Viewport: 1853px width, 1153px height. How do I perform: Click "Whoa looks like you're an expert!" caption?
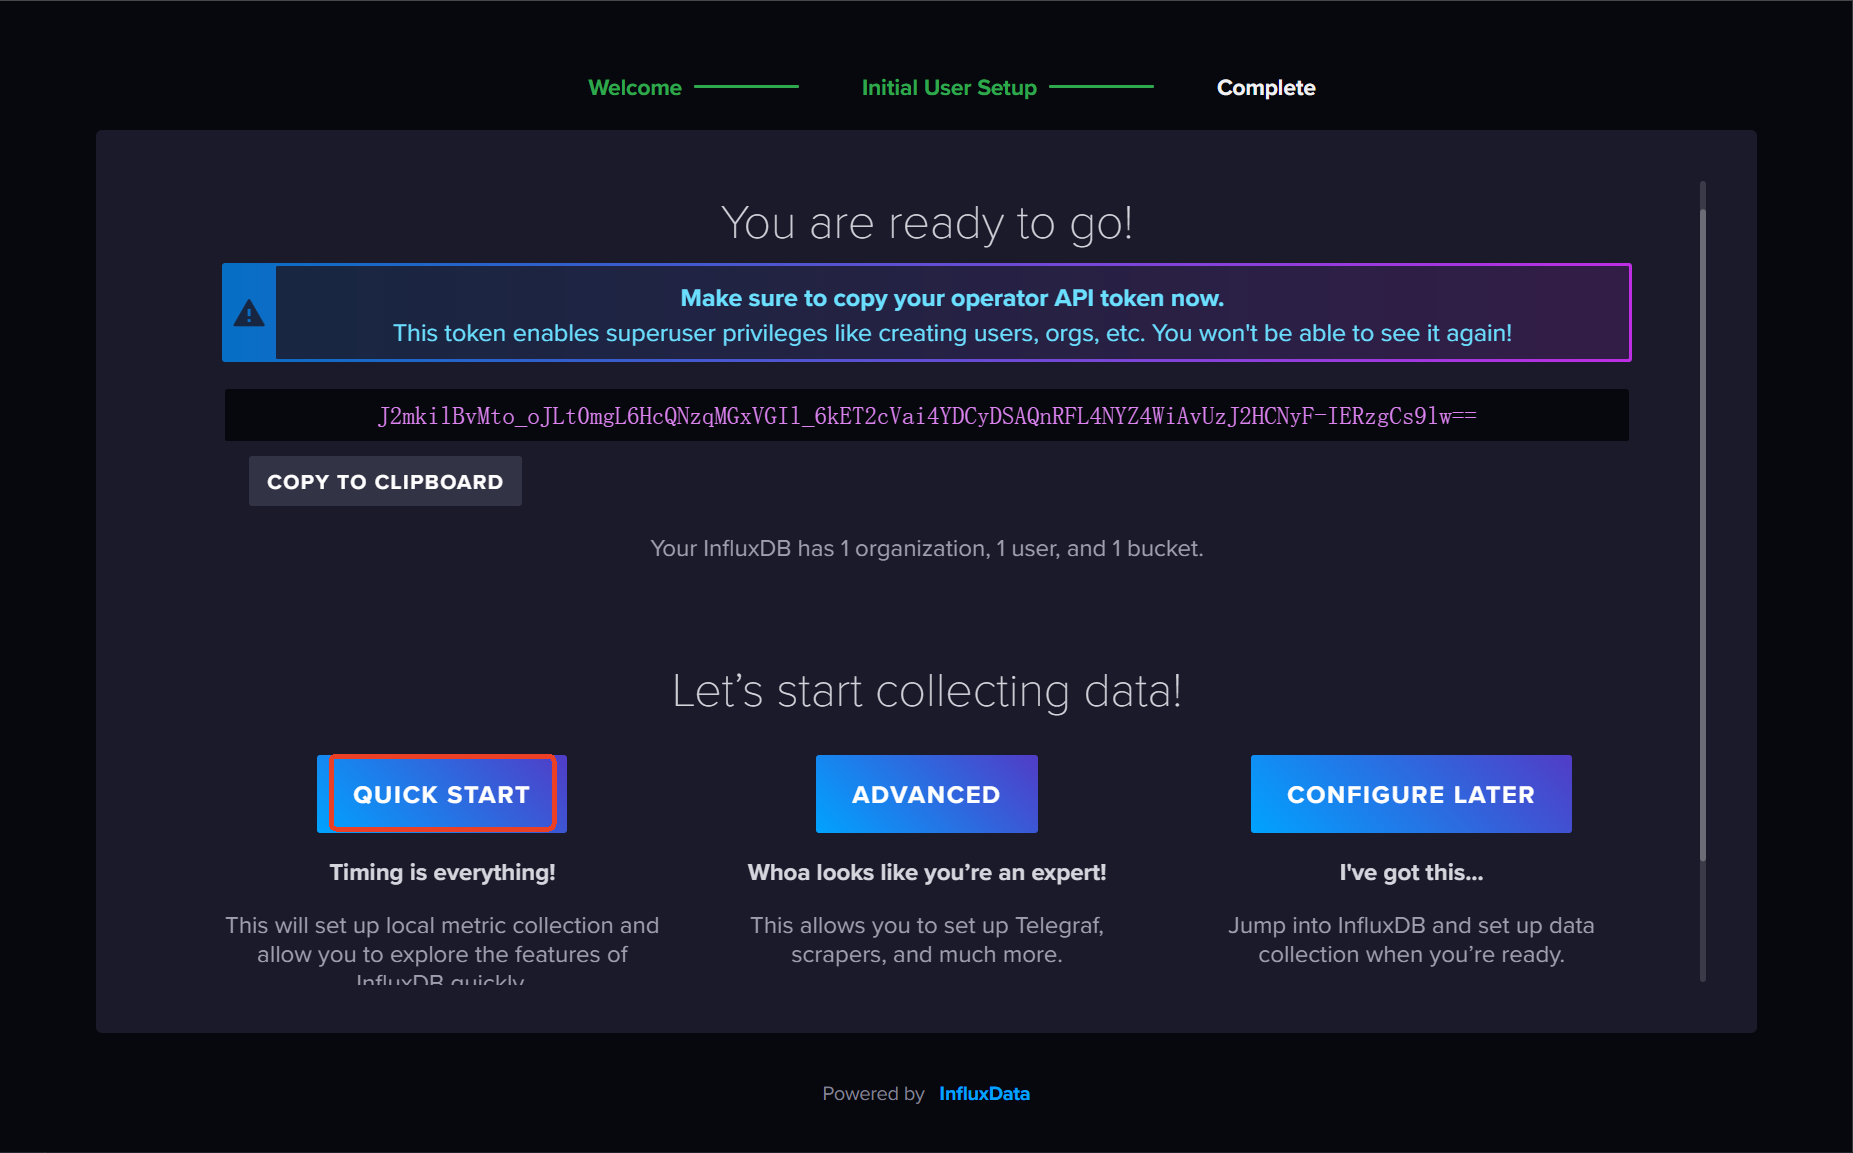click(x=927, y=872)
